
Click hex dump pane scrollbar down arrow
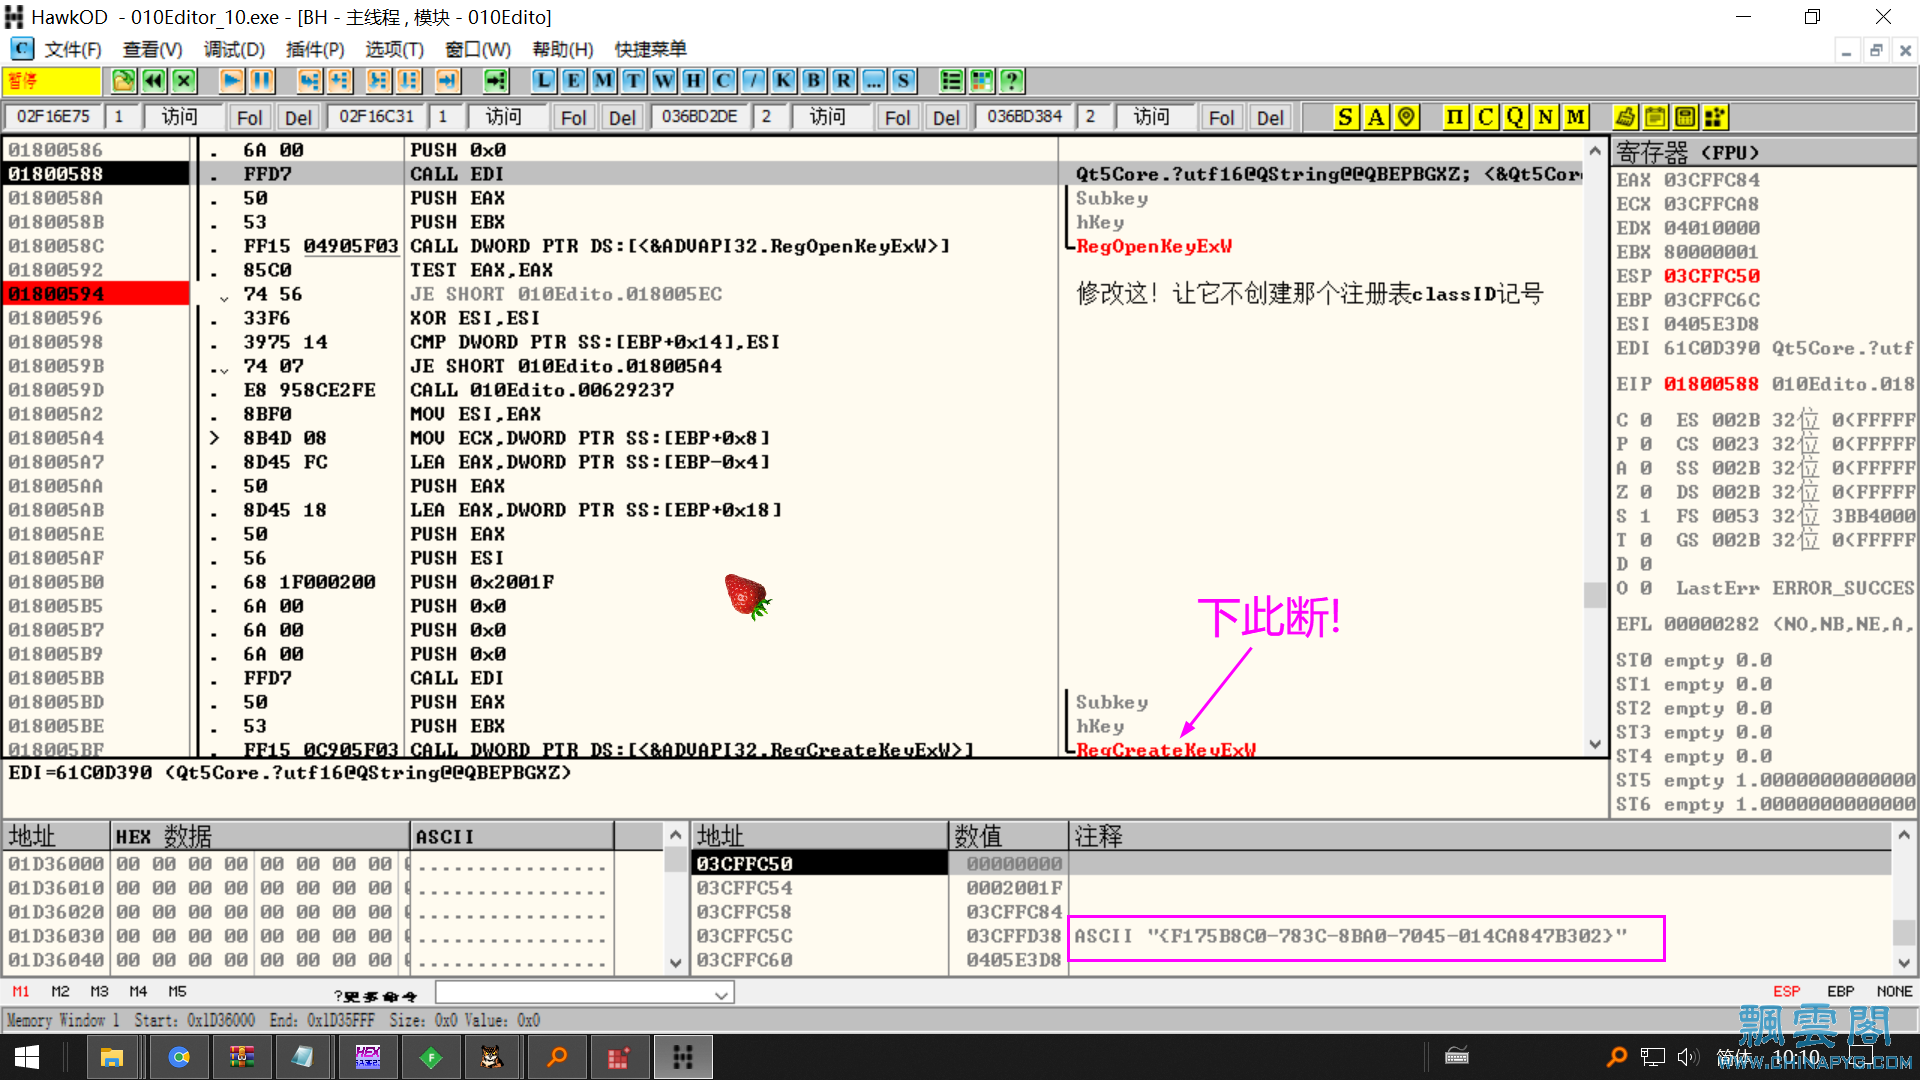point(675,963)
